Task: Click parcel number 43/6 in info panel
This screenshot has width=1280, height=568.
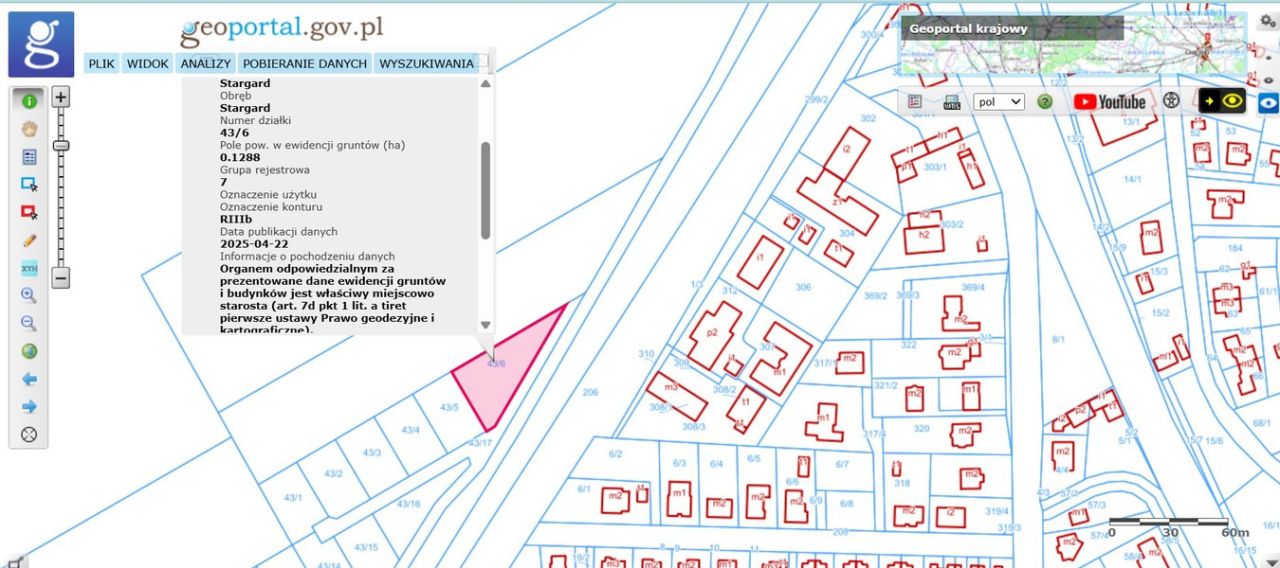Action: pyautogui.click(x=234, y=133)
